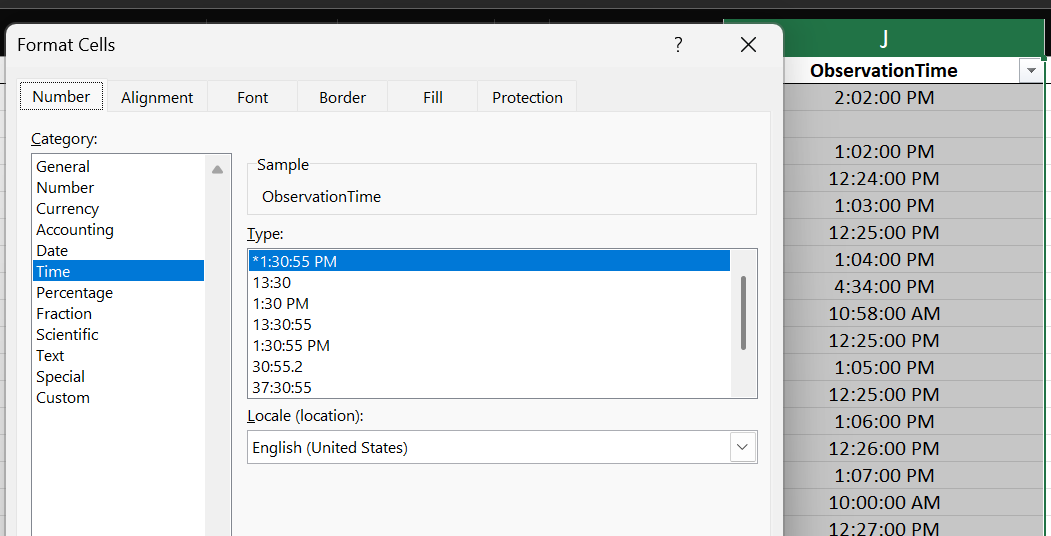Choose the 30:55.2 time format

[277, 367]
